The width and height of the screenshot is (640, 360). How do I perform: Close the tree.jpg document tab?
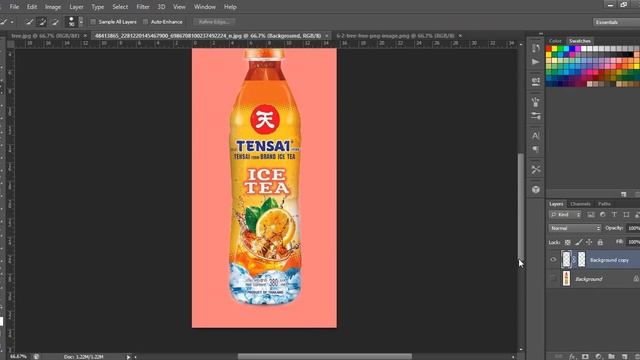[85, 36]
